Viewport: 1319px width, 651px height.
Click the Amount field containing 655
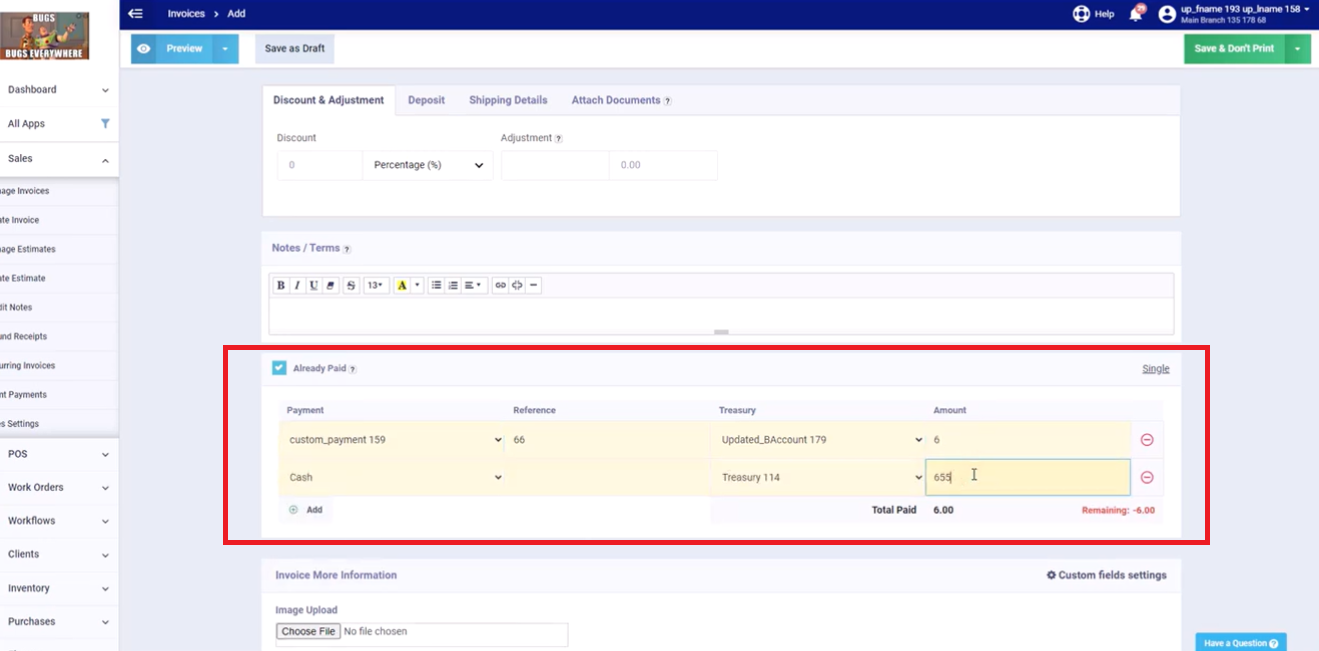[1028, 477]
